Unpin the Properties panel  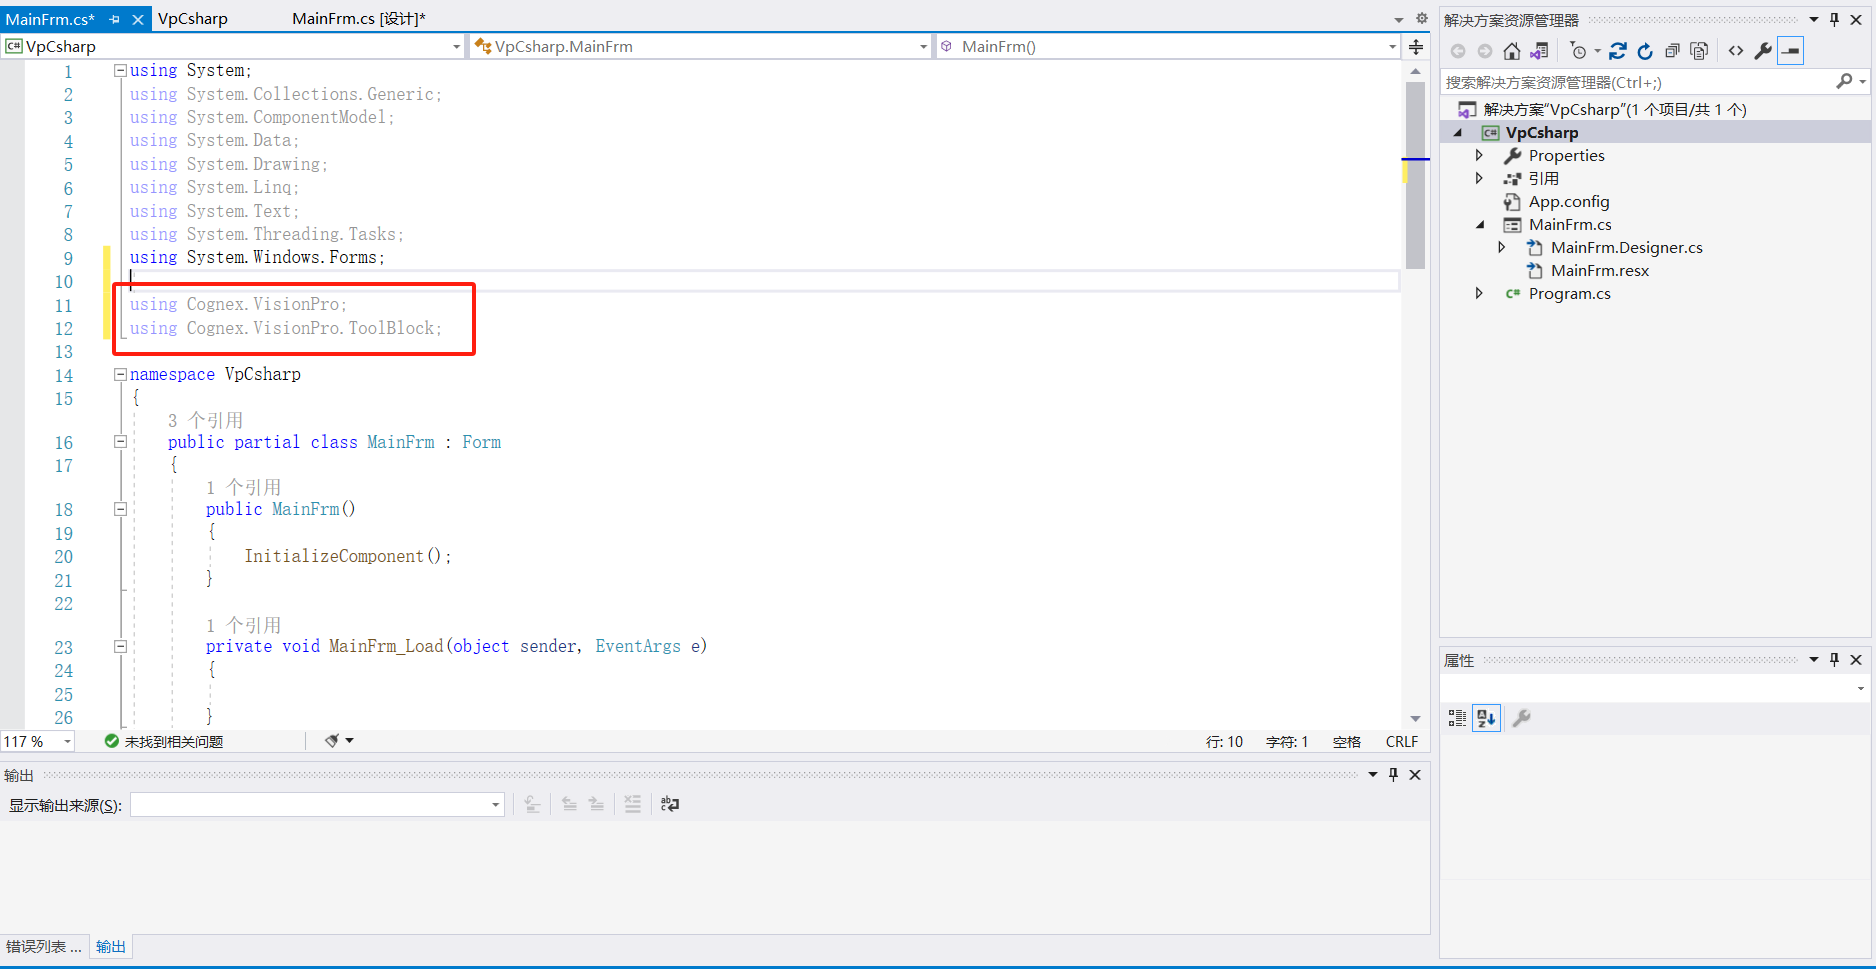[x=1834, y=659]
